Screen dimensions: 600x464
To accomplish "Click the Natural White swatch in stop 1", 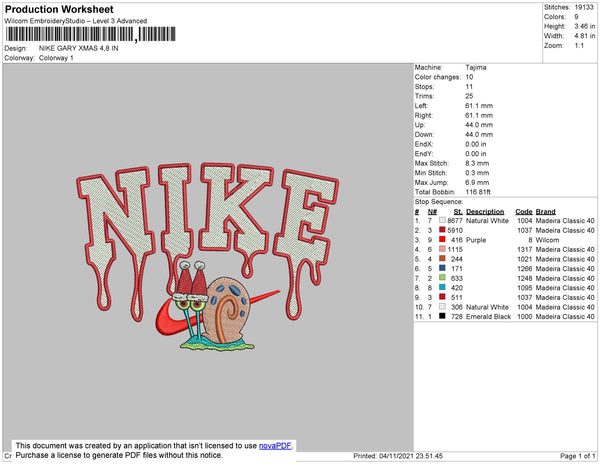I will [442, 220].
